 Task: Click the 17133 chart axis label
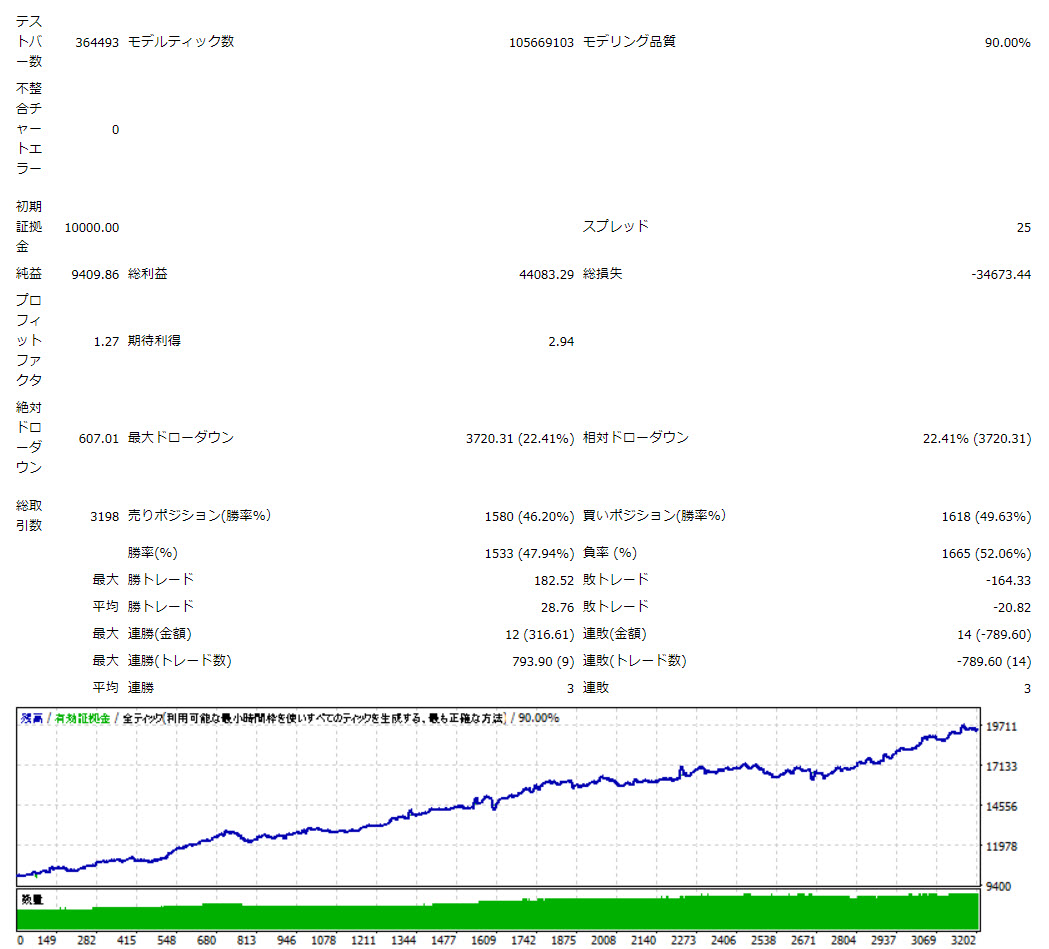tap(1002, 766)
